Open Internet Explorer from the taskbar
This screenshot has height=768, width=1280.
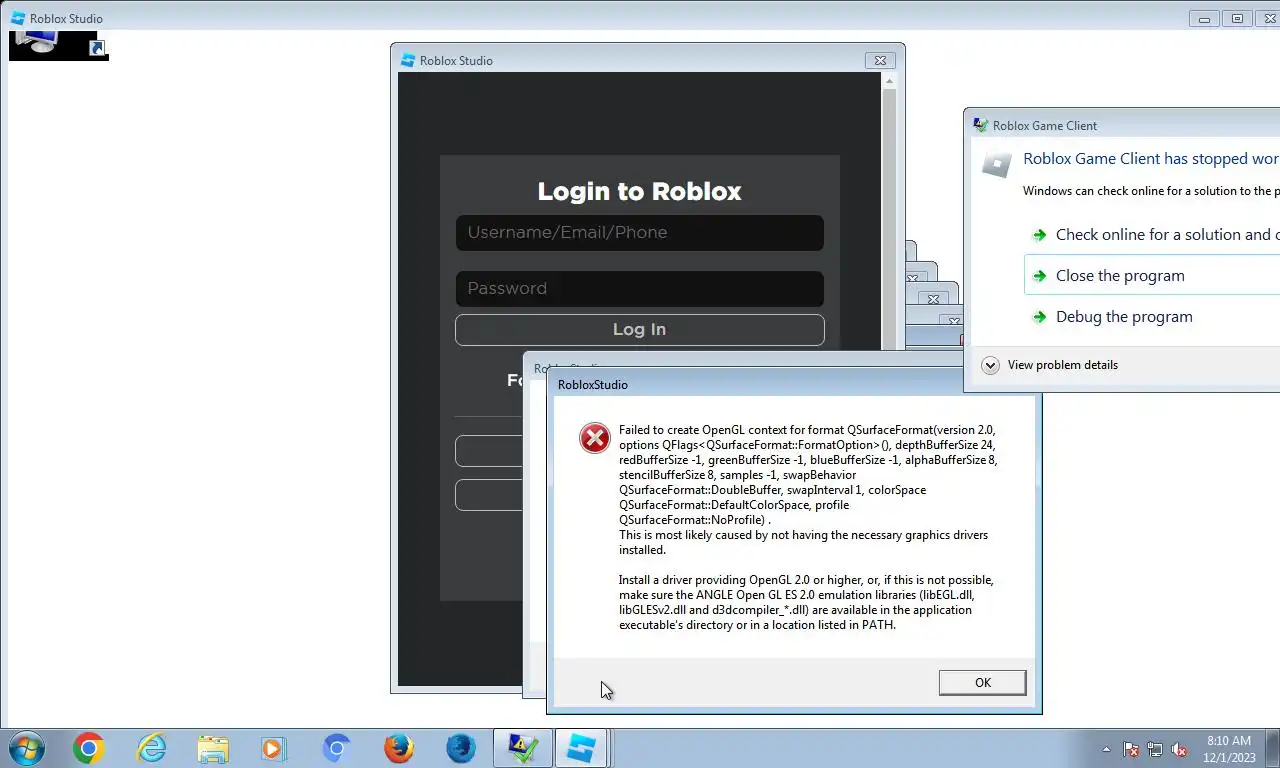(x=151, y=748)
